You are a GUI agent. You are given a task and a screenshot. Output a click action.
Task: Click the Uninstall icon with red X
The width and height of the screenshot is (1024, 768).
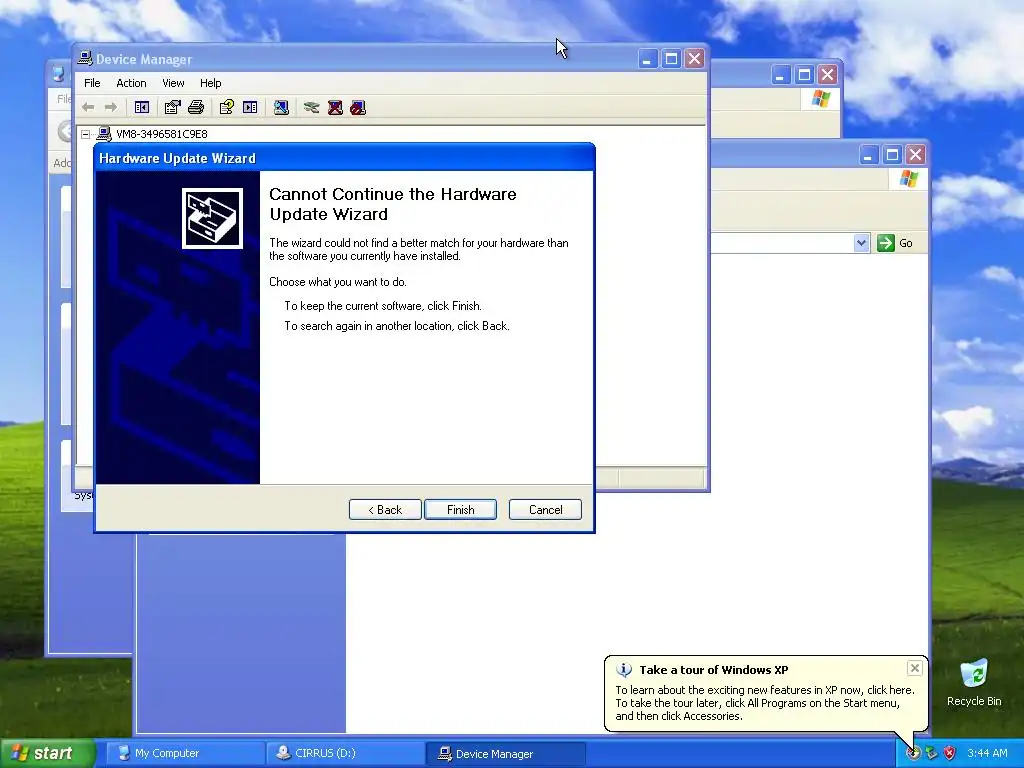[x=335, y=107]
